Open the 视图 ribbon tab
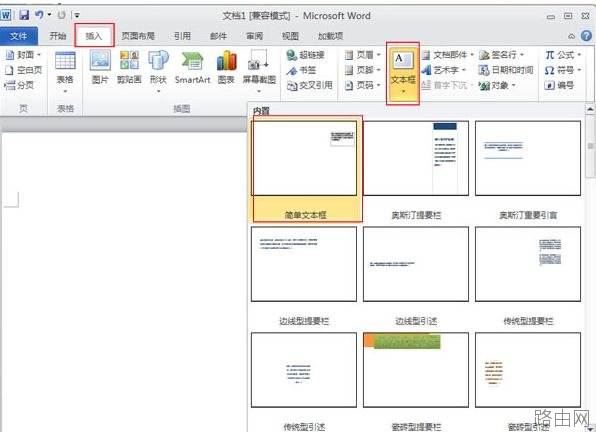 (290, 36)
